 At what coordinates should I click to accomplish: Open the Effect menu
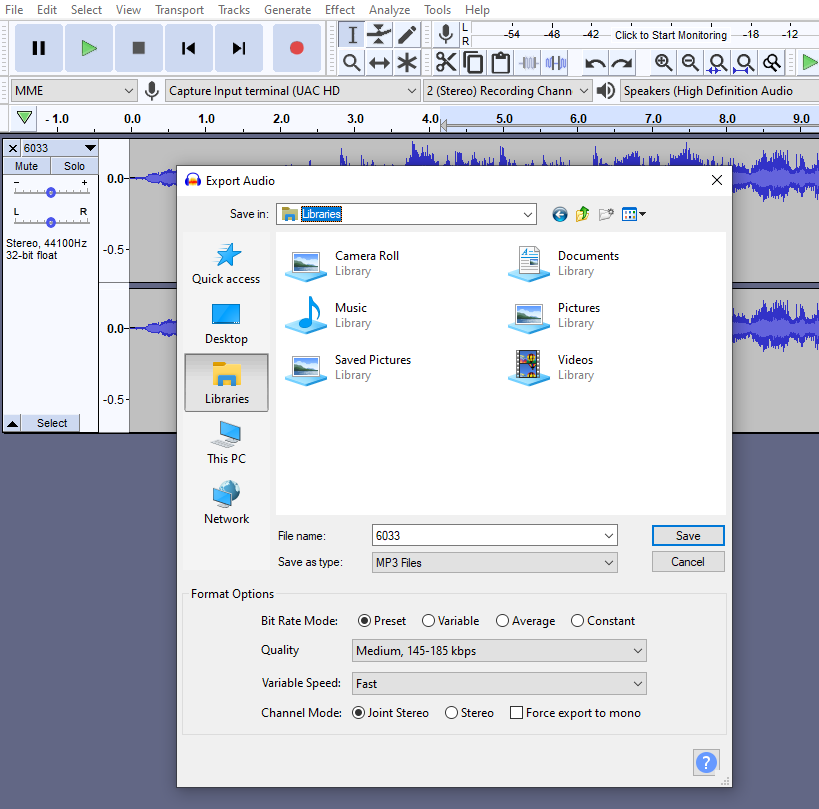[340, 10]
